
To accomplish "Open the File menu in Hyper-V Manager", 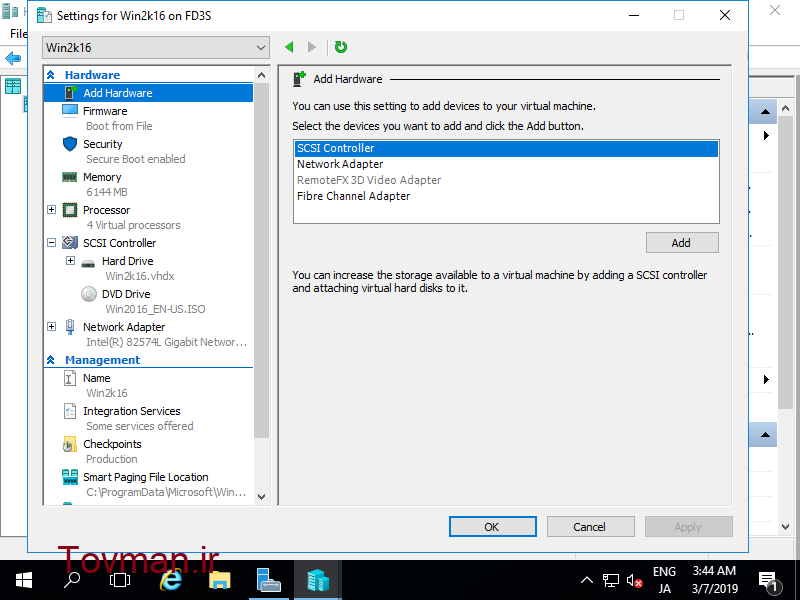I will (18, 34).
